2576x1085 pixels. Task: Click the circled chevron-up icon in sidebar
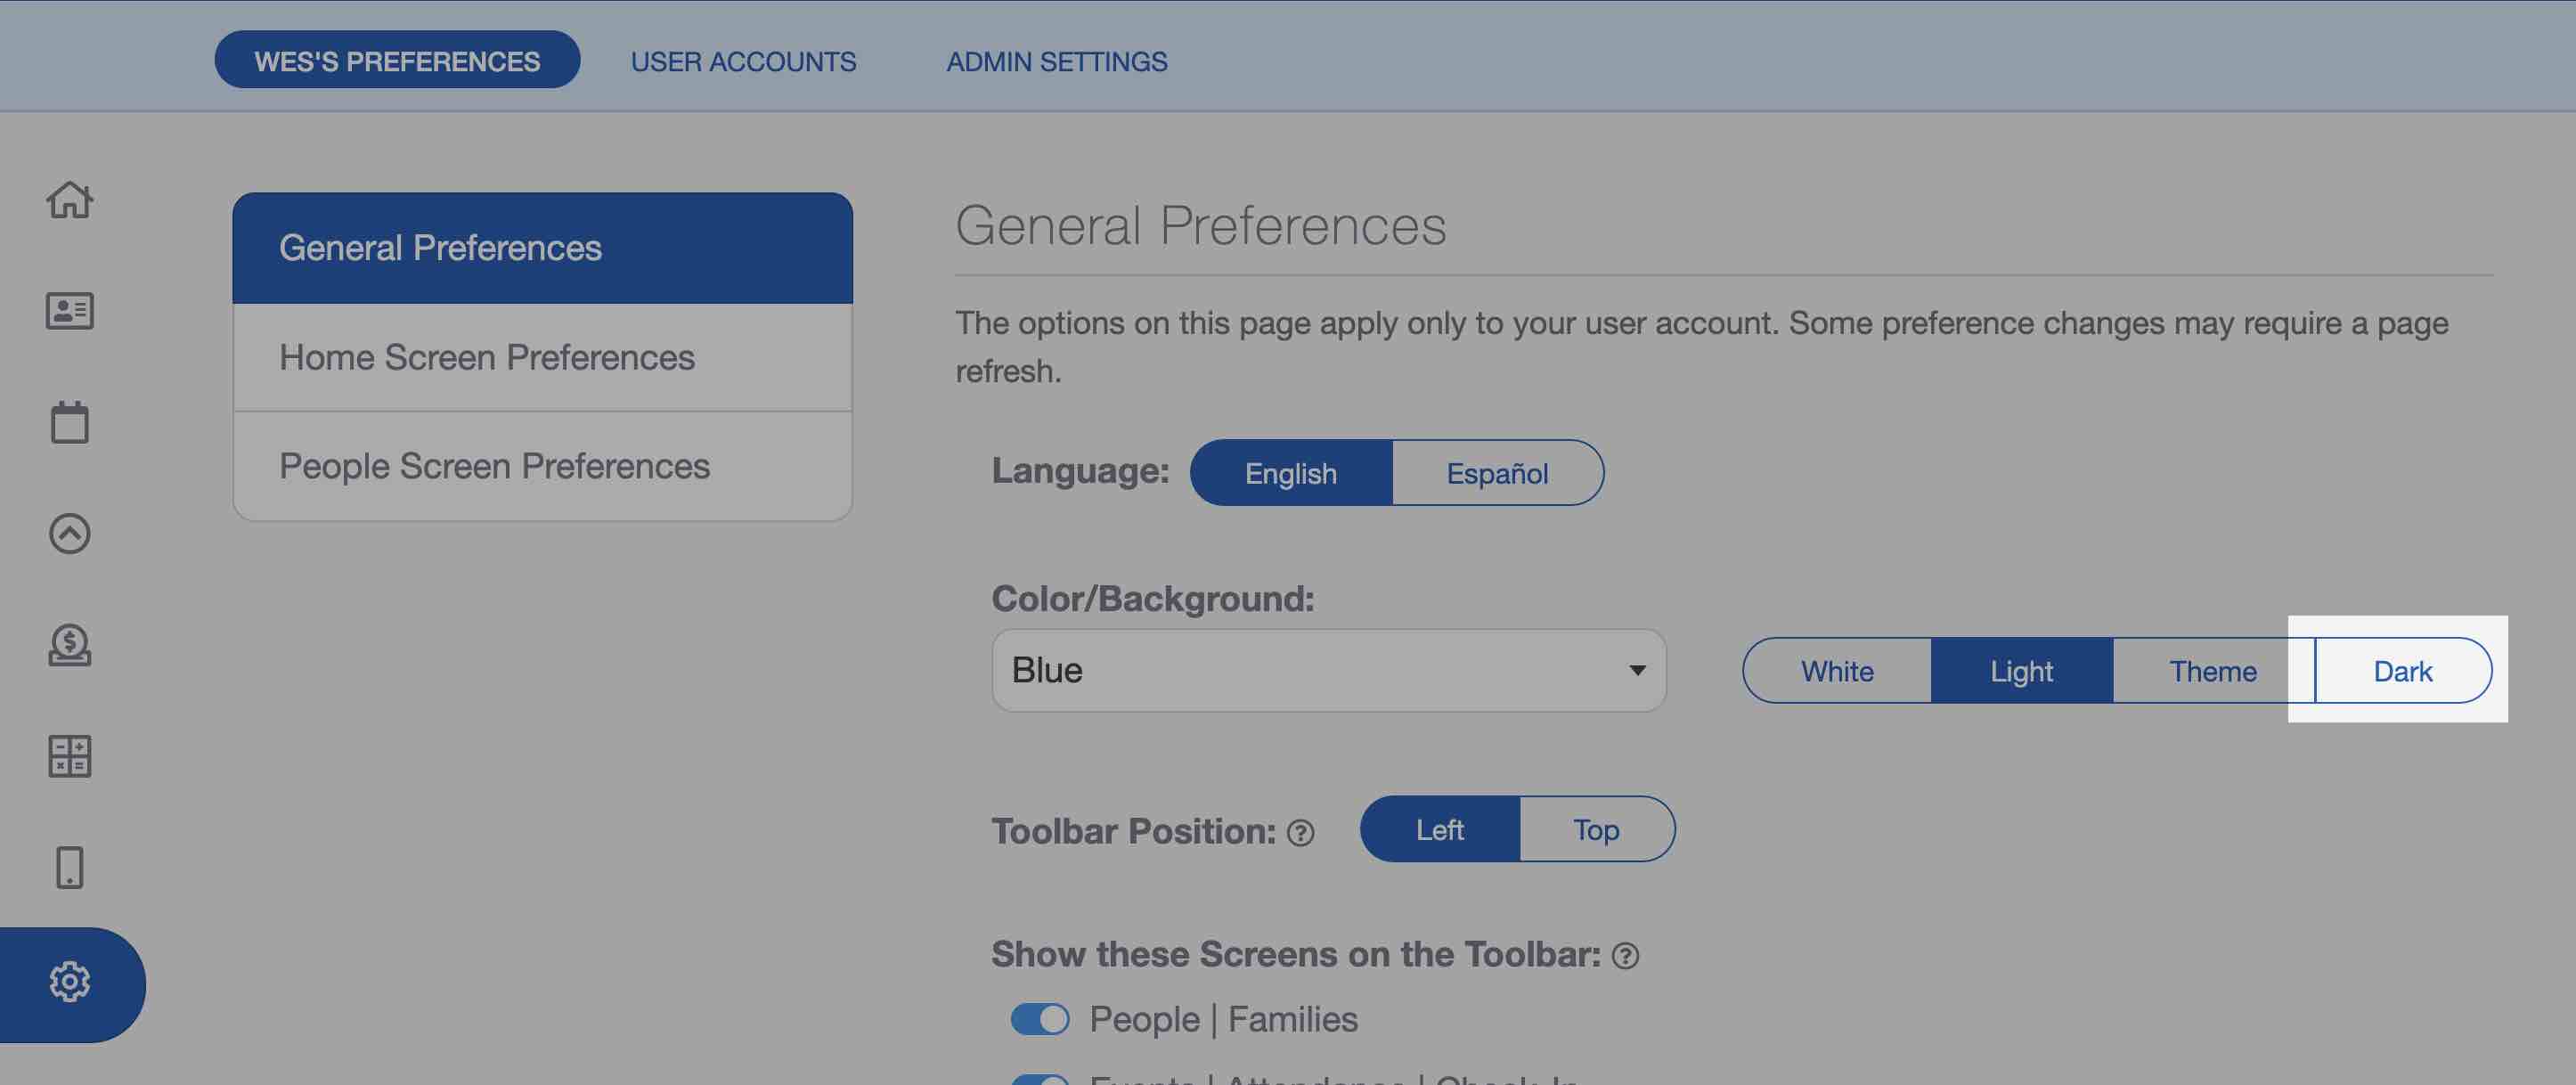70,533
